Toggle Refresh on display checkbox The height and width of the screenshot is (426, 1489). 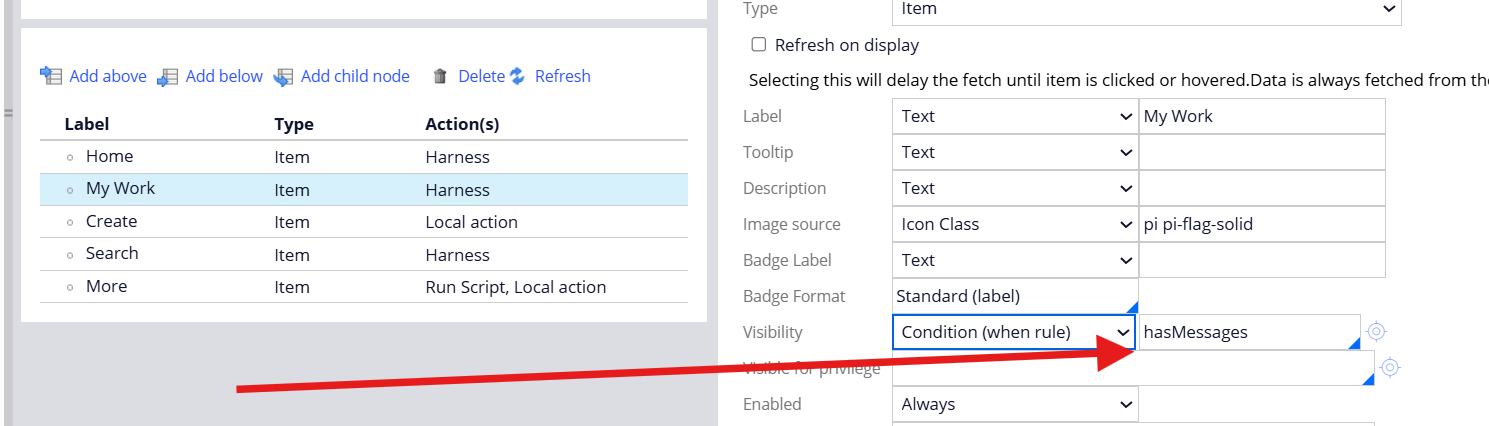click(x=759, y=45)
